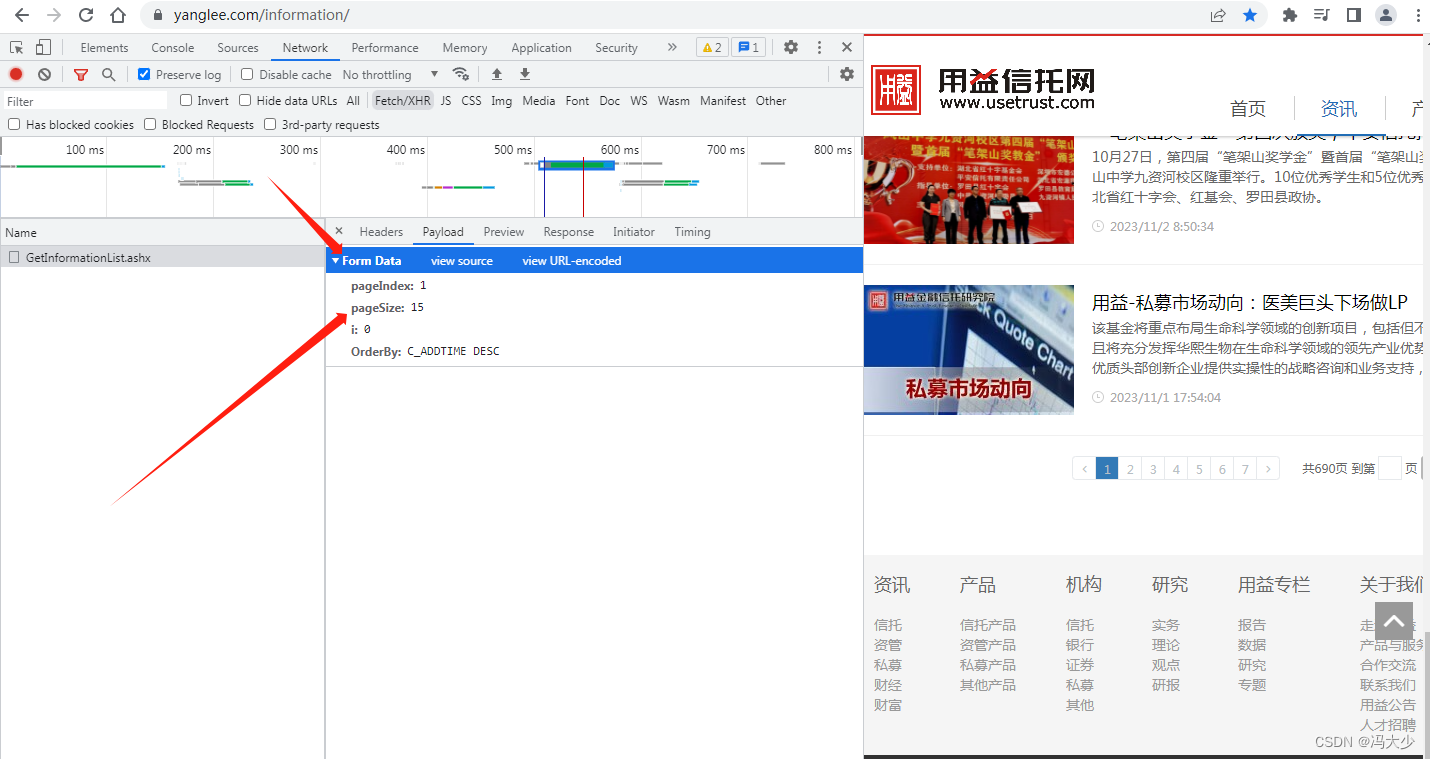Check the Blocked Requests checkbox
This screenshot has width=1430, height=759.
pyautogui.click(x=150, y=124)
